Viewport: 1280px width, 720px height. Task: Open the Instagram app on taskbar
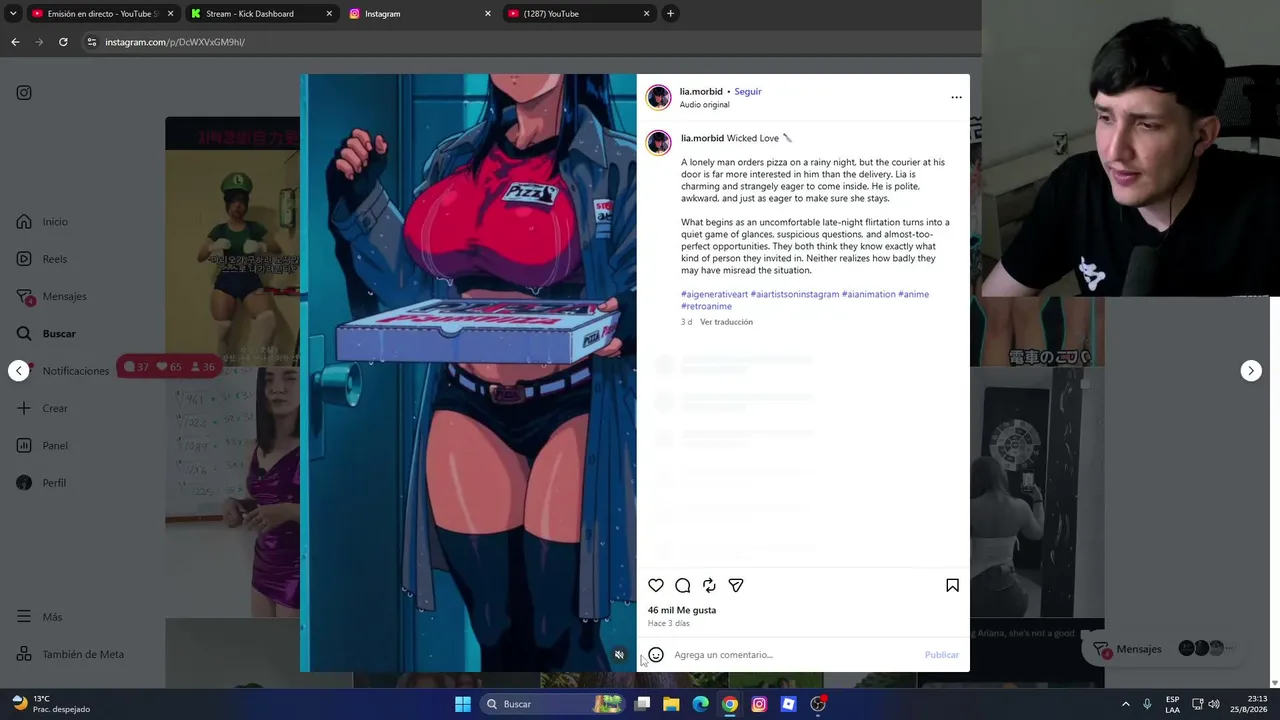(x=759, y=704)
